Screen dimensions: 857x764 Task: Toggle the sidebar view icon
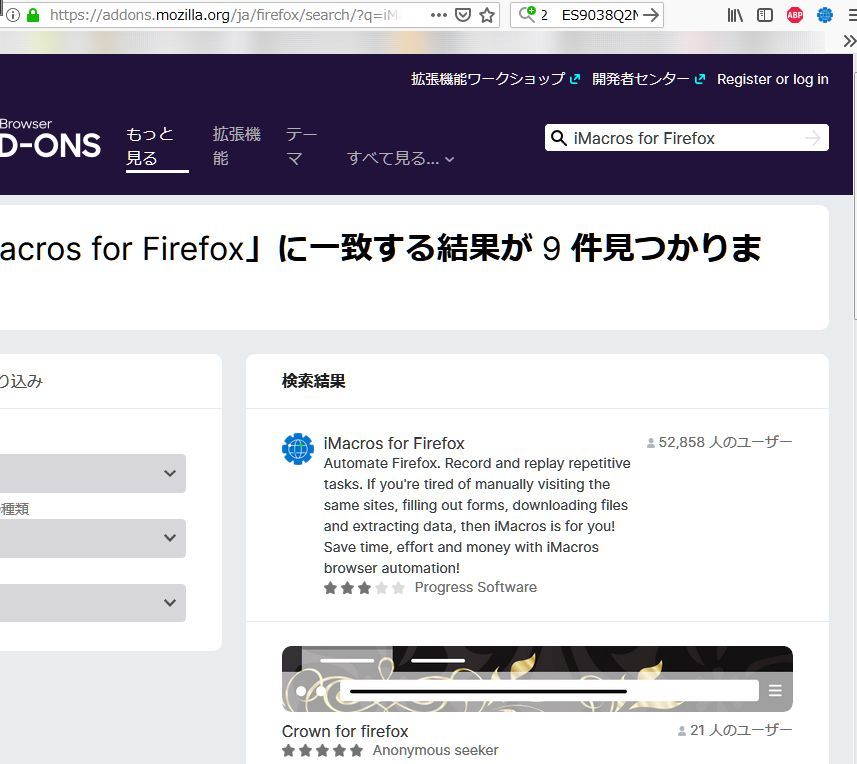click(765, 15)
